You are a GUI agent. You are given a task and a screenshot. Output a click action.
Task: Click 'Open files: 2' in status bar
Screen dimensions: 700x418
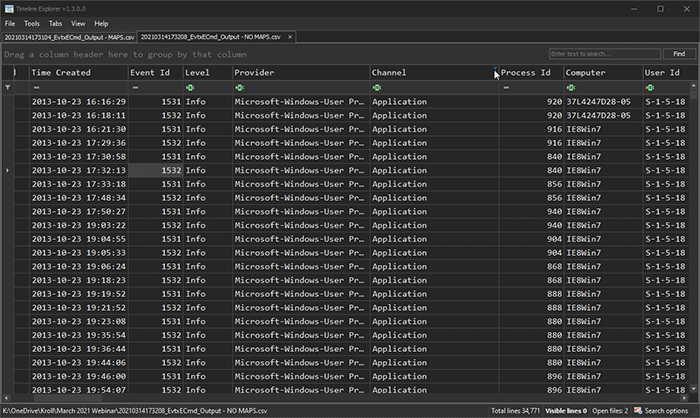pyautogui.click(x=610, y=411)
